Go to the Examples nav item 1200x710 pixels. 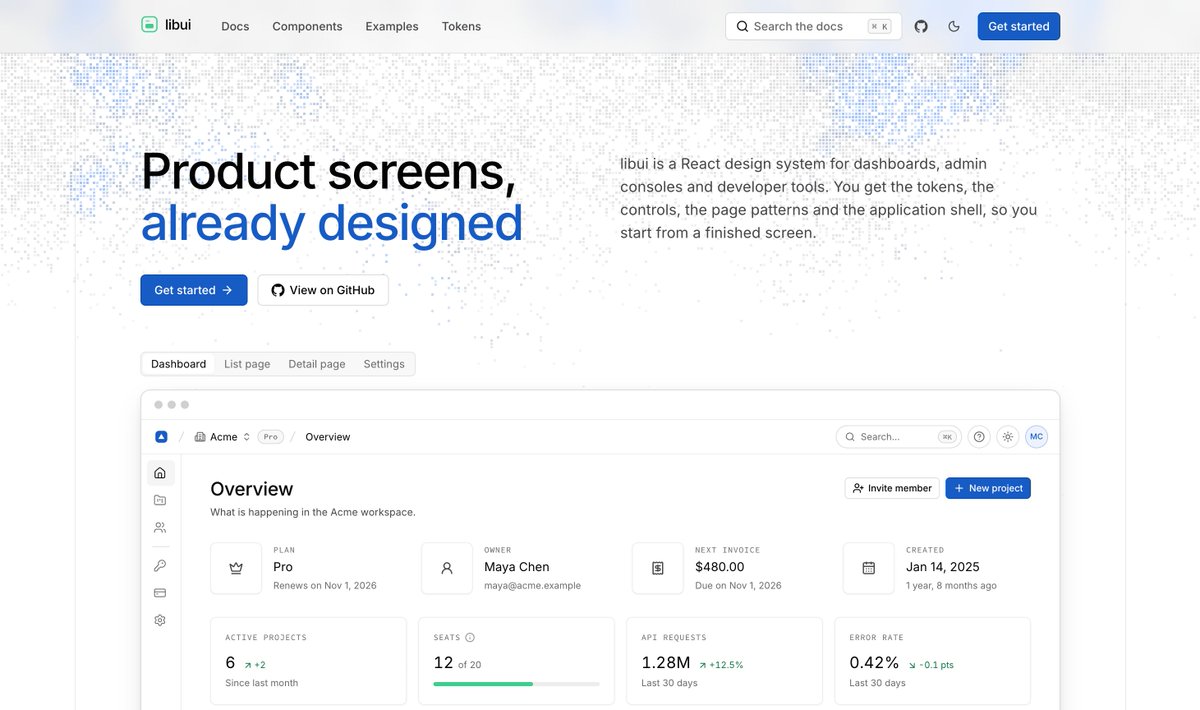click(x=392, y=26)
